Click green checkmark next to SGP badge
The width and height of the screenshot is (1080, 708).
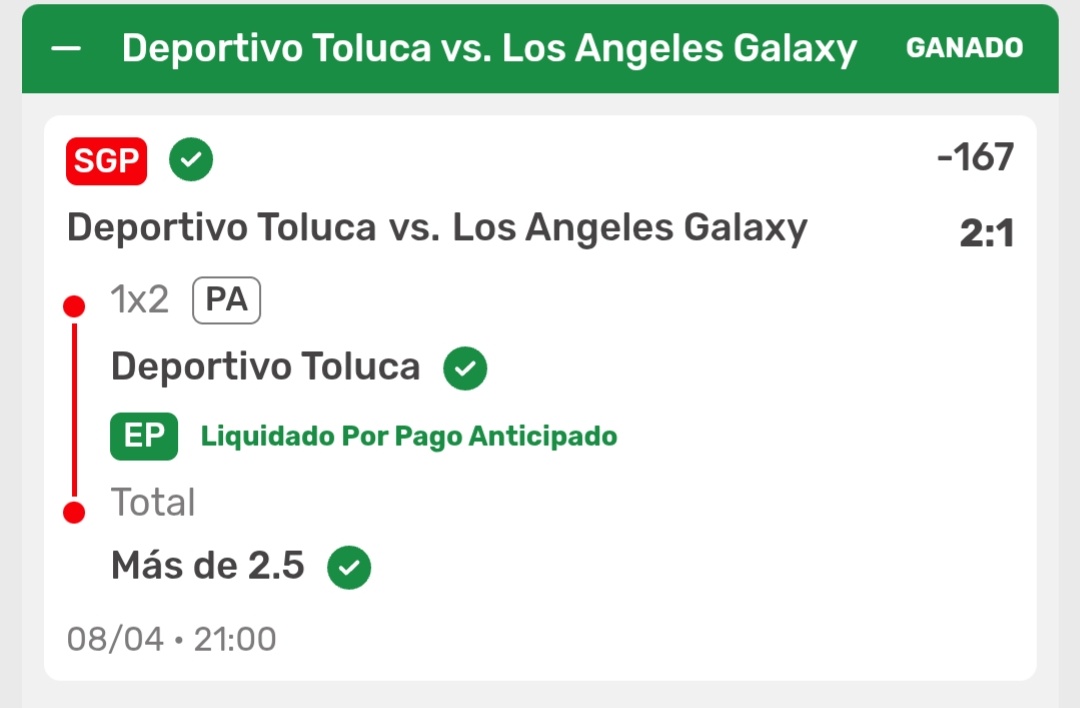191,159
